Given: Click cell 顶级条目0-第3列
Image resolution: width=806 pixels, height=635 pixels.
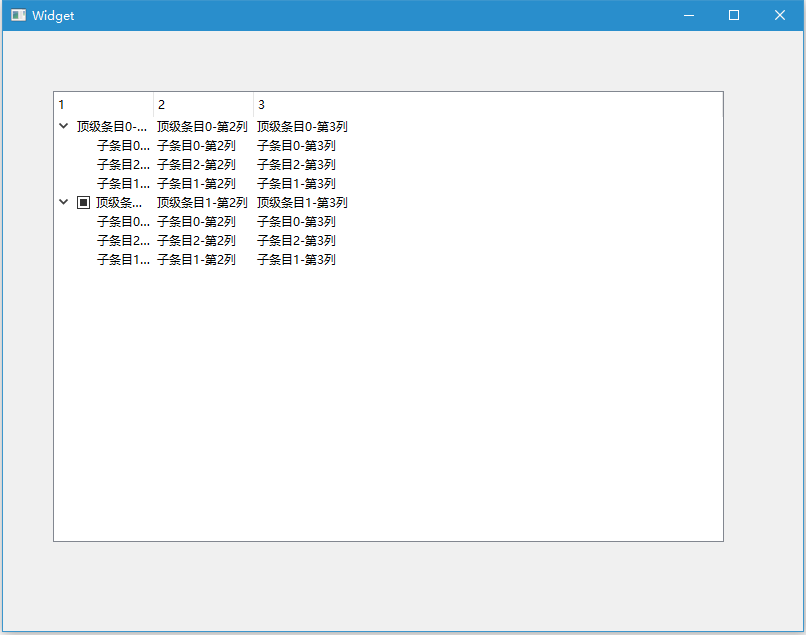Looking at the screenshot, I should click(x=302, y=126).
